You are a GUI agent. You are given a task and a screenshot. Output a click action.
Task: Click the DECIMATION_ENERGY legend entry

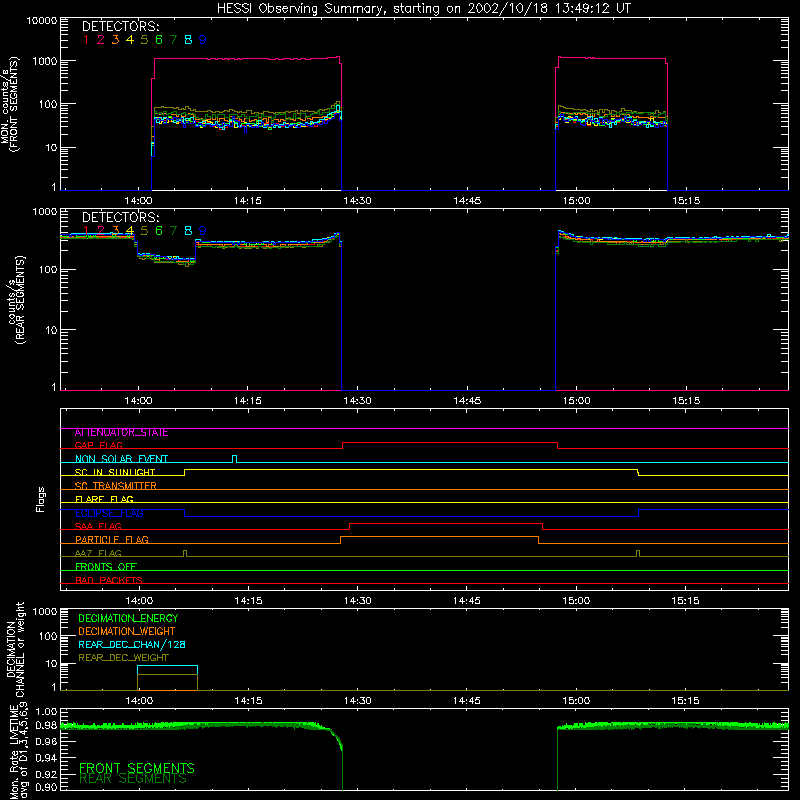128,618
